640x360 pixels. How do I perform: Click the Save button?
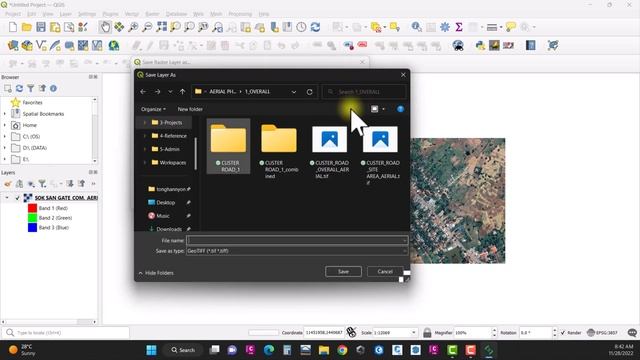pos(343,271)
